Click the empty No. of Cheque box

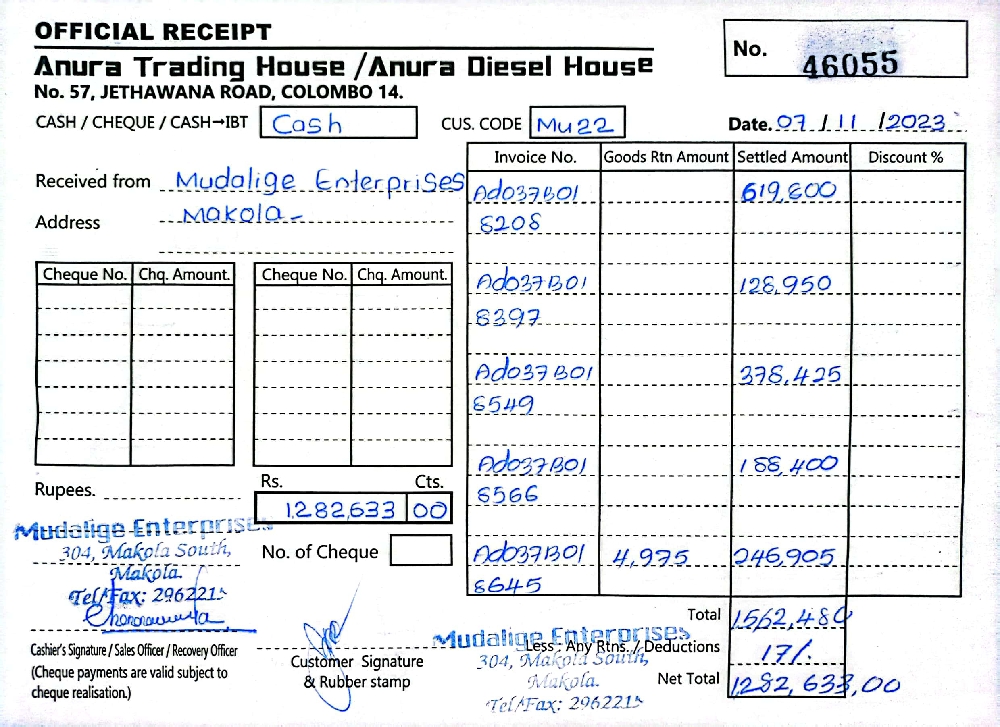coord(421,551)
